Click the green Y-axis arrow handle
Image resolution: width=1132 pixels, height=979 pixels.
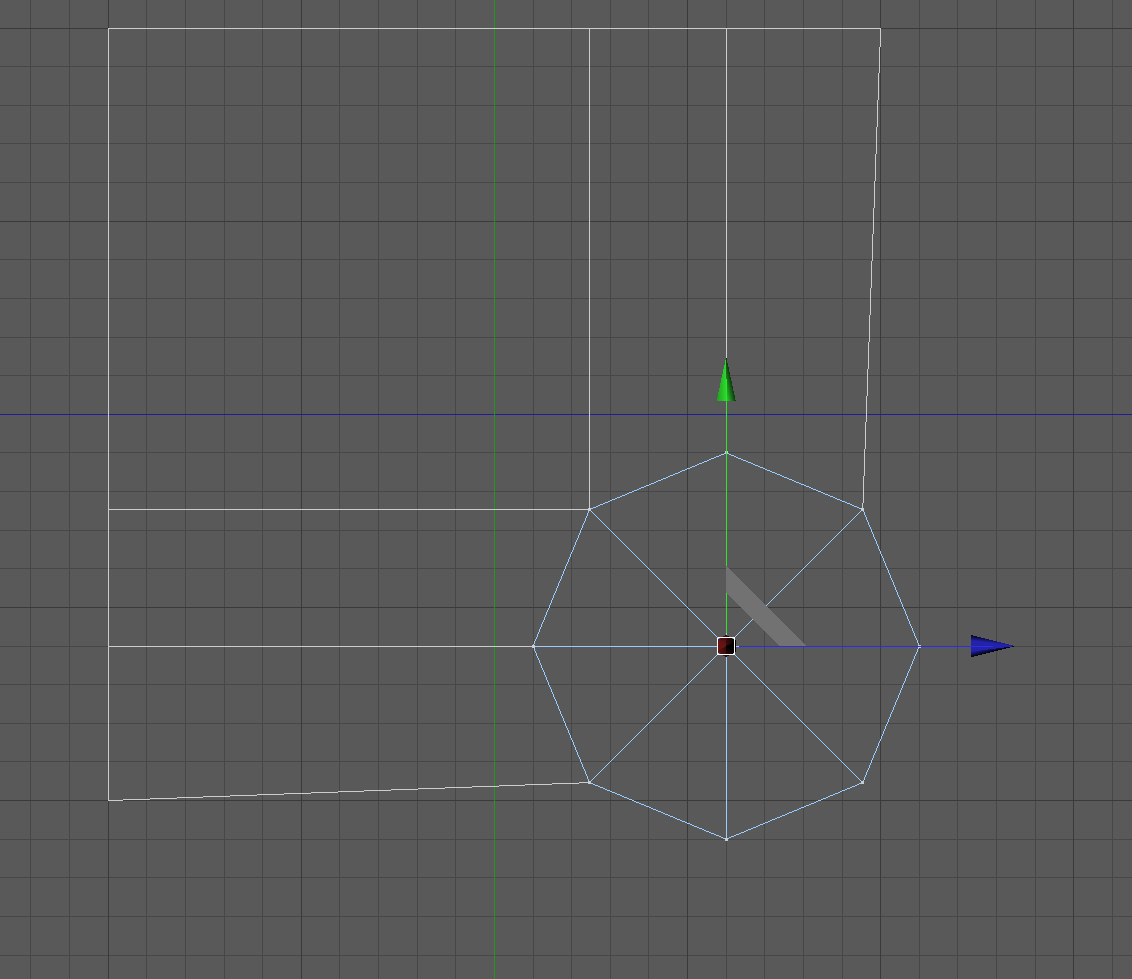click(726, 380)
